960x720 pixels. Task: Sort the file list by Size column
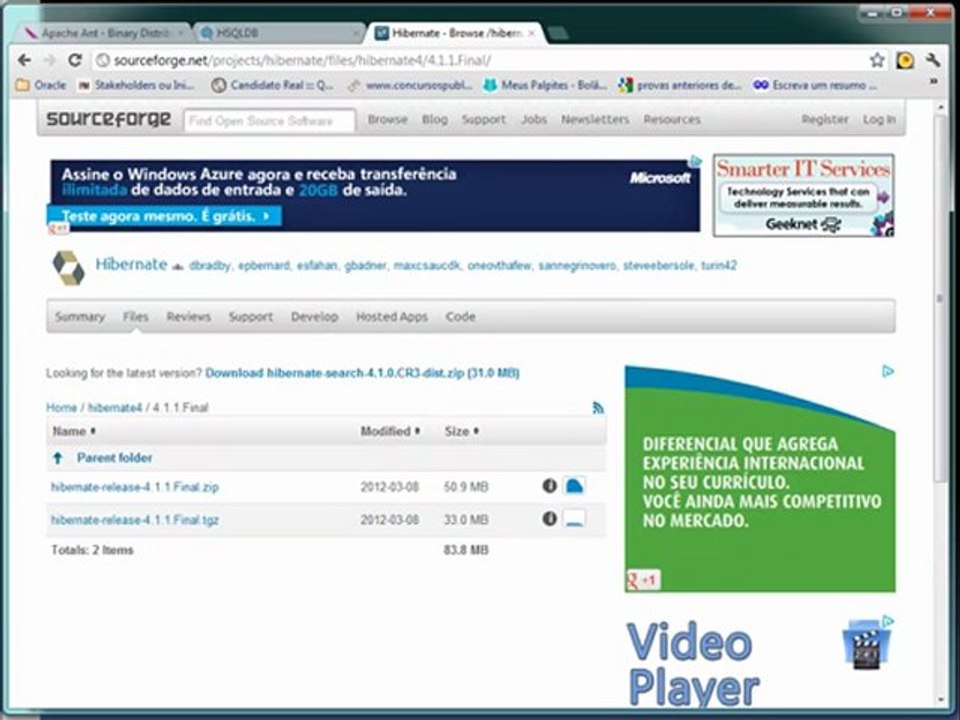pos(462,431)
